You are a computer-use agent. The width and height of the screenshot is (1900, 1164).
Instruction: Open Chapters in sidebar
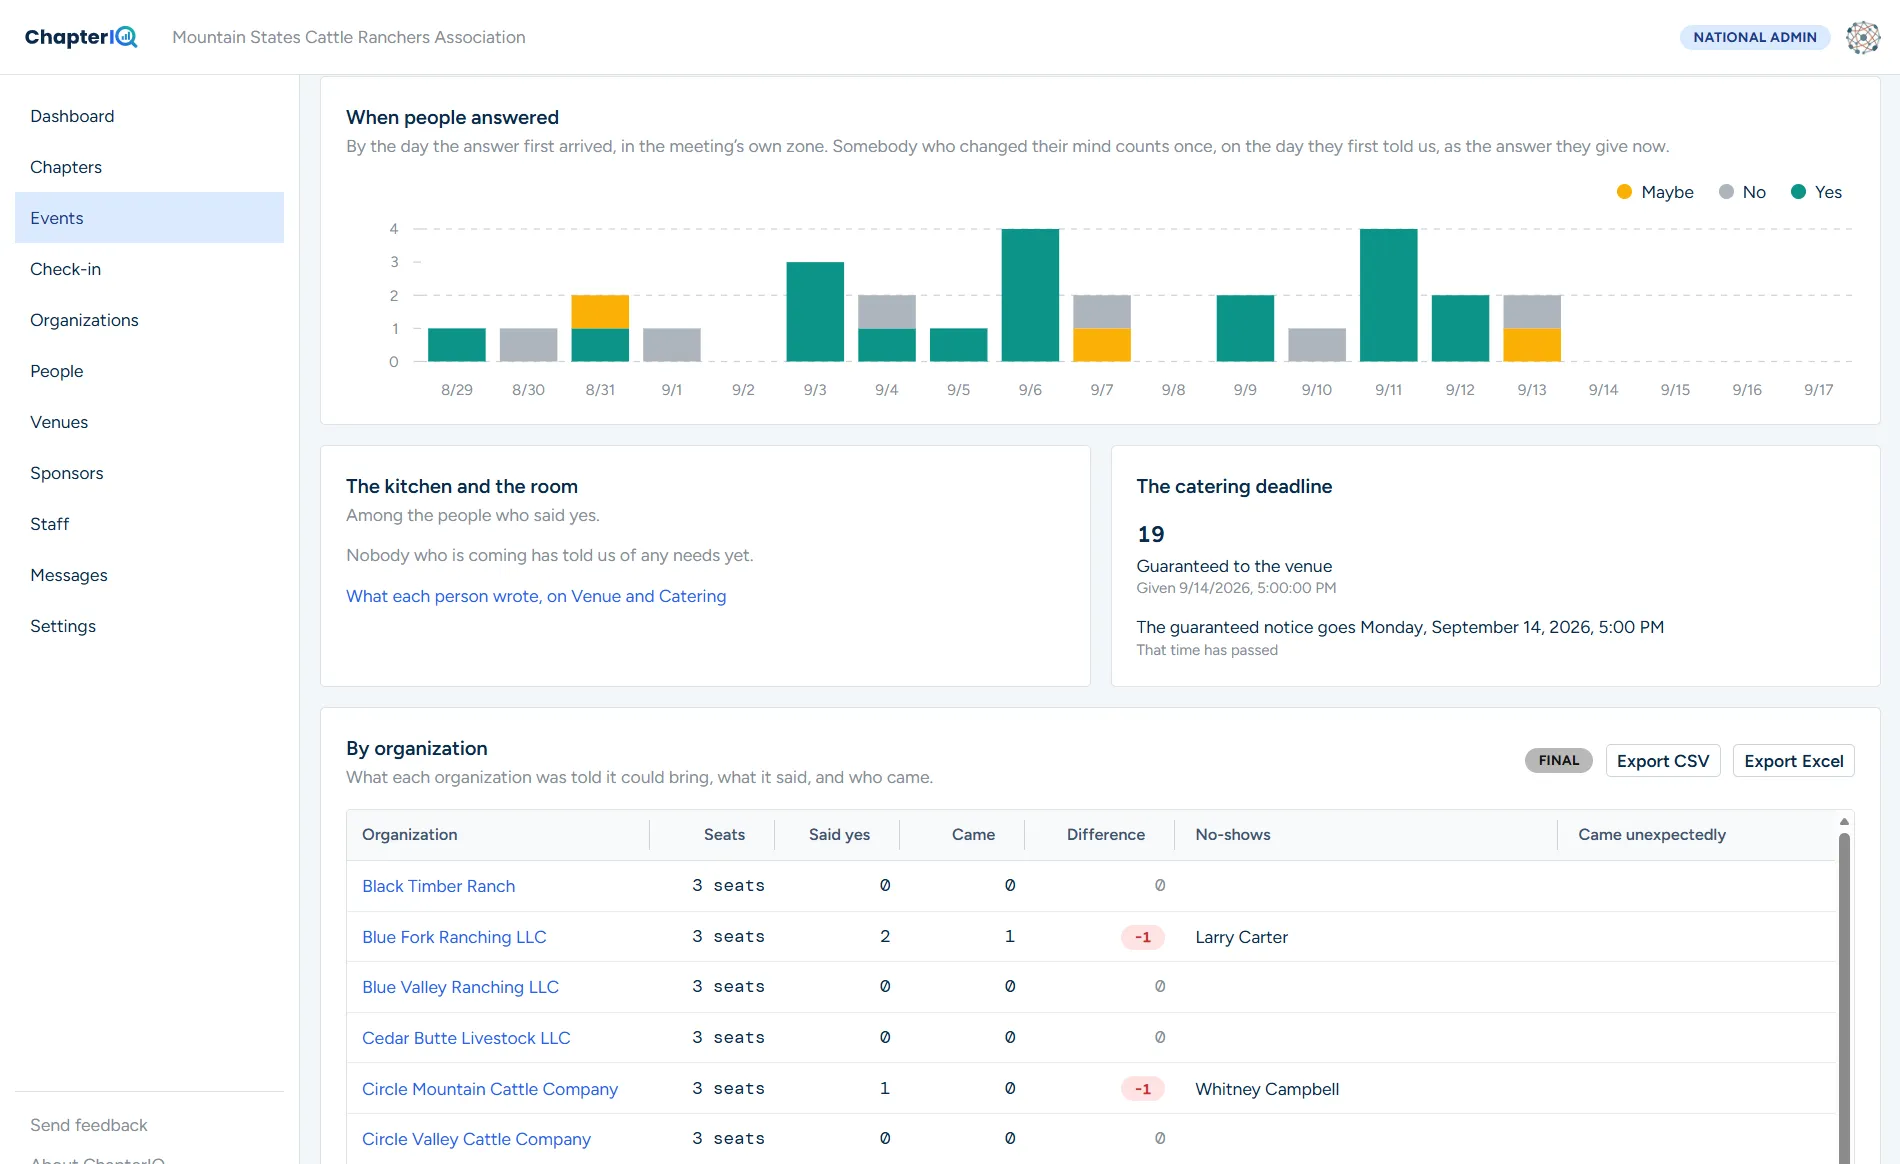(x=149, y=167)
